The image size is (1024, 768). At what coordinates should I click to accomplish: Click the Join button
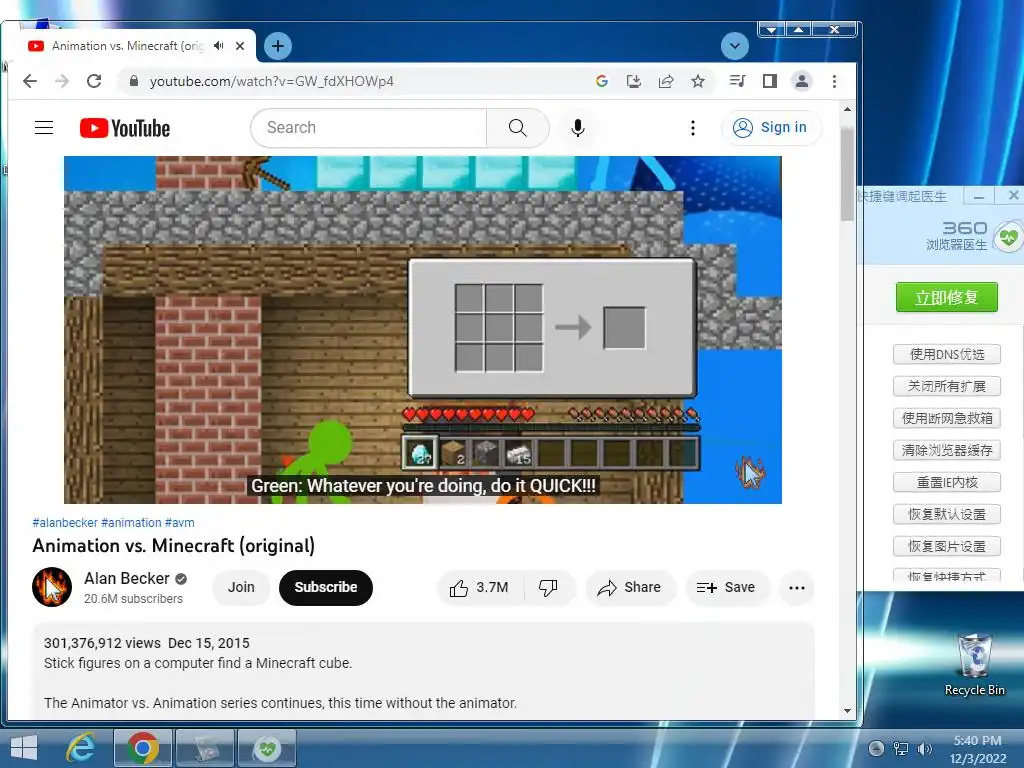[x=241, y=587]
